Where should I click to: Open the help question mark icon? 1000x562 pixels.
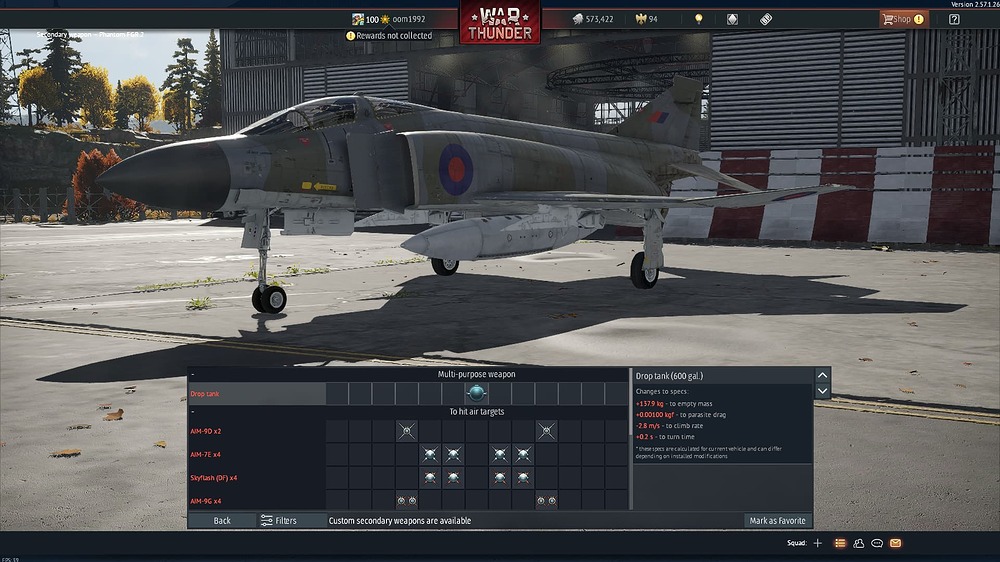(x=954, y=19)
